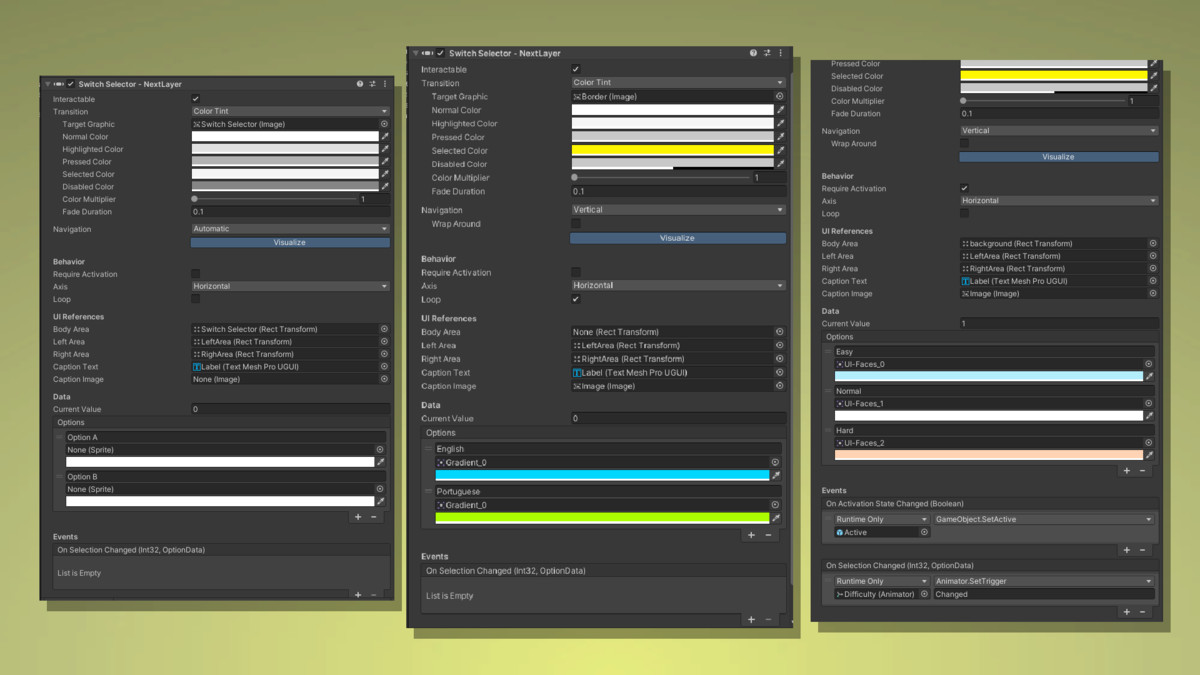
Task: Open the Animator.SetTrigger function dropdown
Action: point(1043,581)
